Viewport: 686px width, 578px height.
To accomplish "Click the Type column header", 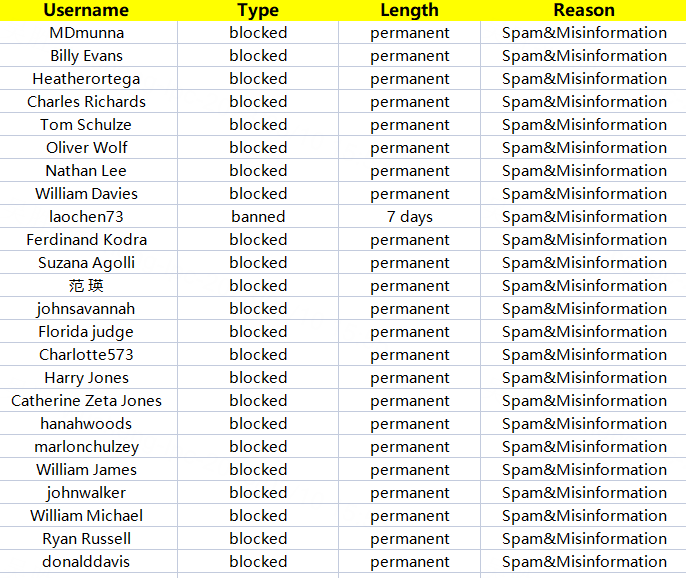I will click(258, 10).
